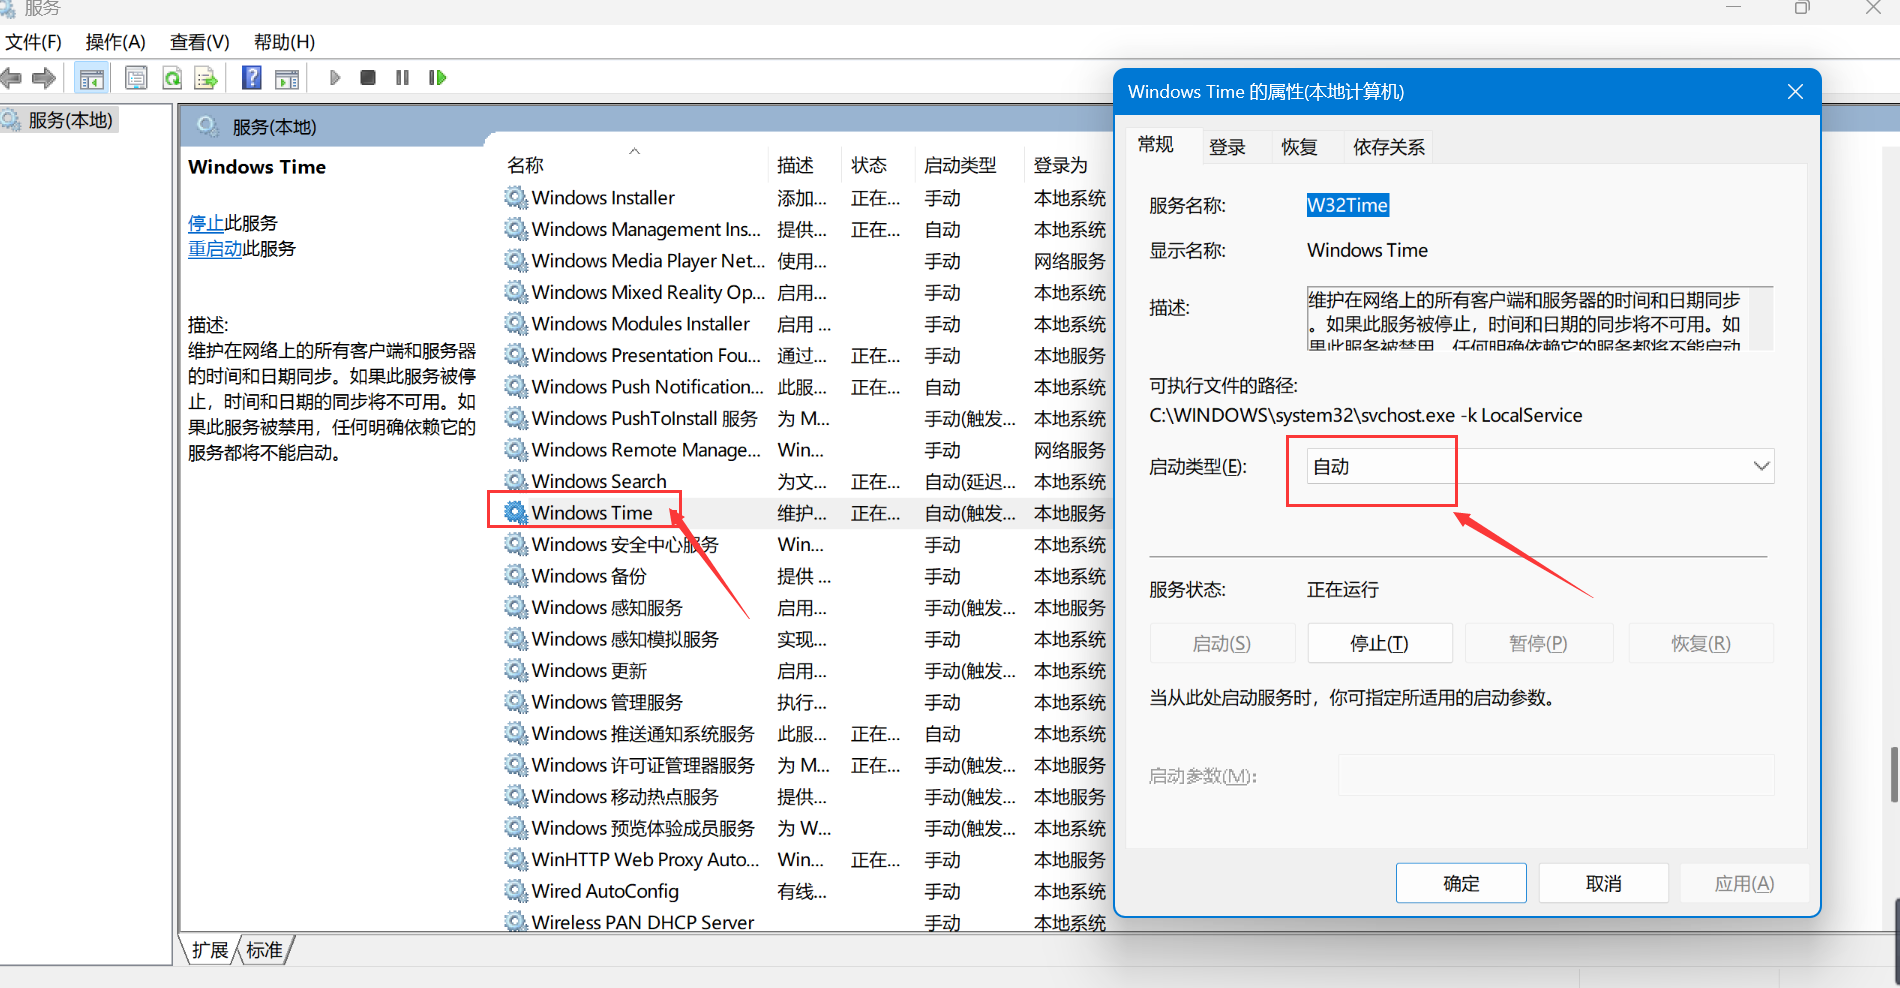
Task: Select the Windows Mixed Reality OpenXR row
Action: point(805,292)
